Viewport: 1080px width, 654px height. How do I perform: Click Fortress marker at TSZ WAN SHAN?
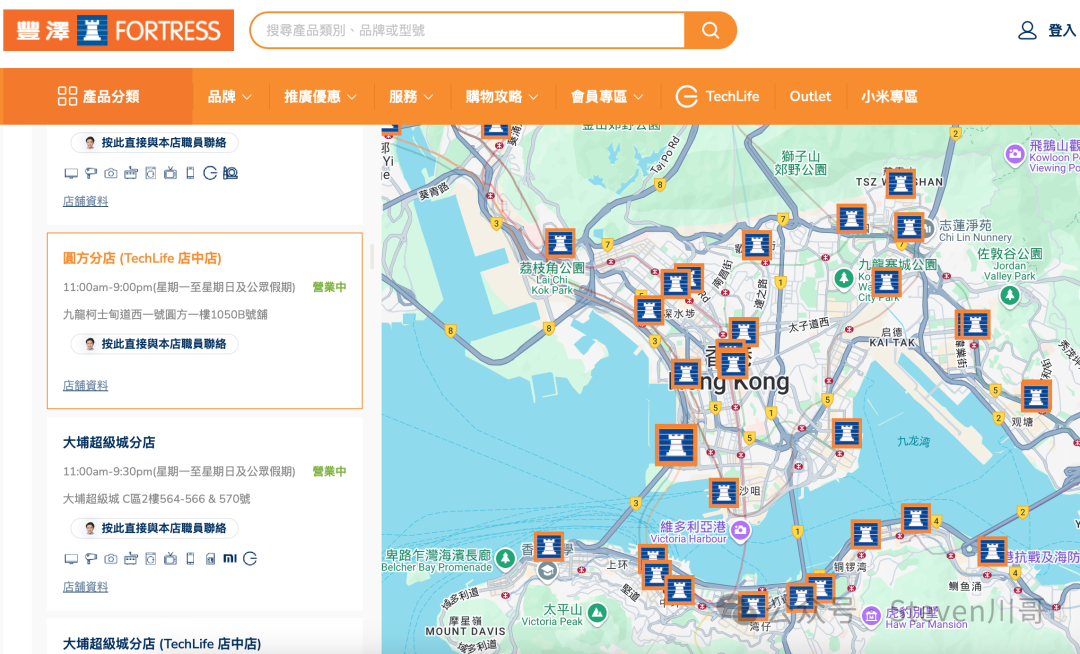(x=900, y=183)
